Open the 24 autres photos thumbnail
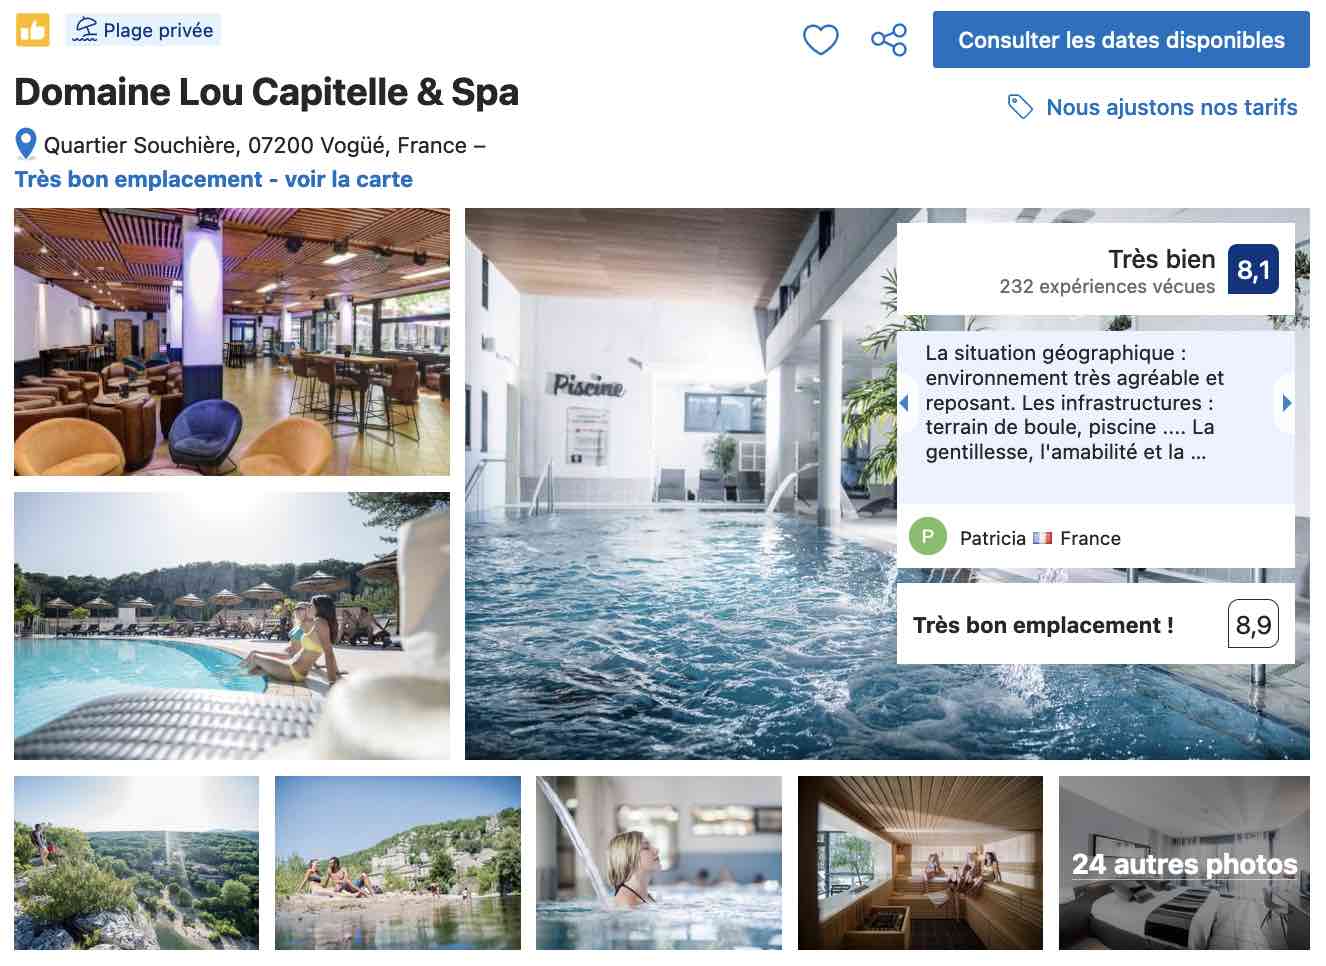The height and width of the screenshot is (966, 1326). click(x=1184, y=863)
